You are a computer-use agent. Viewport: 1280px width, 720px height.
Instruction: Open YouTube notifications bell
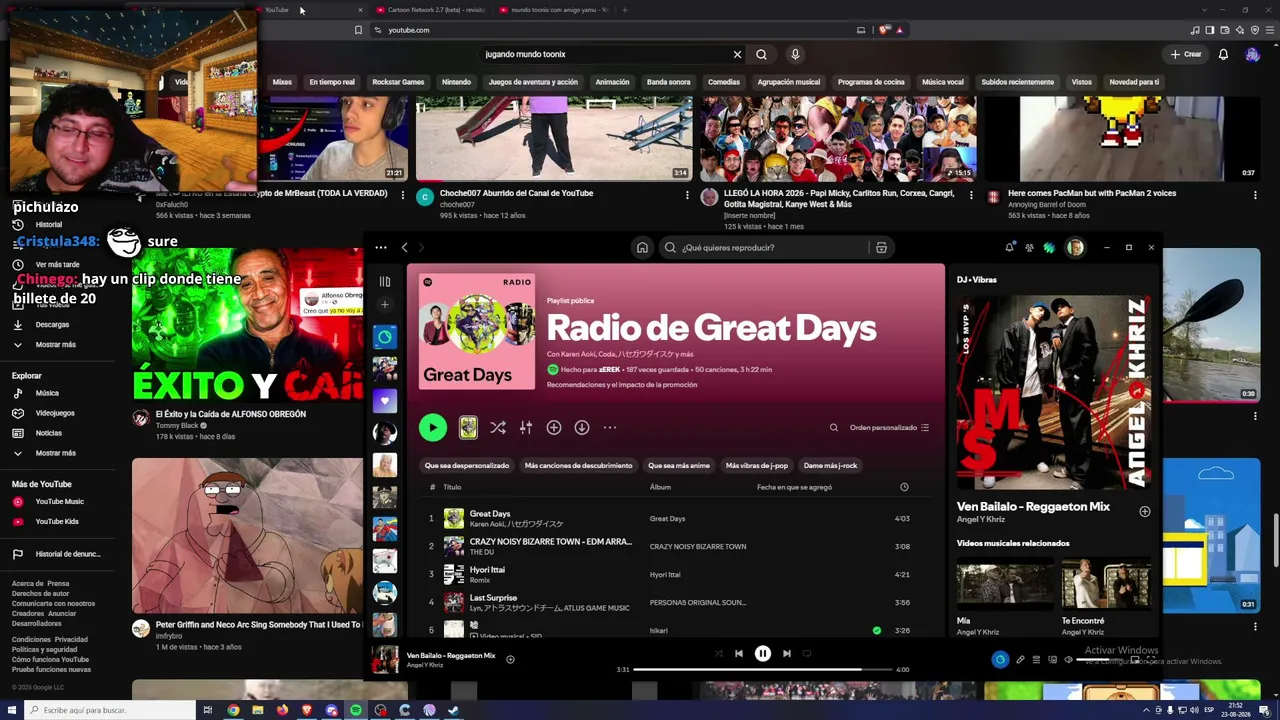click(x=1223, y=54)
